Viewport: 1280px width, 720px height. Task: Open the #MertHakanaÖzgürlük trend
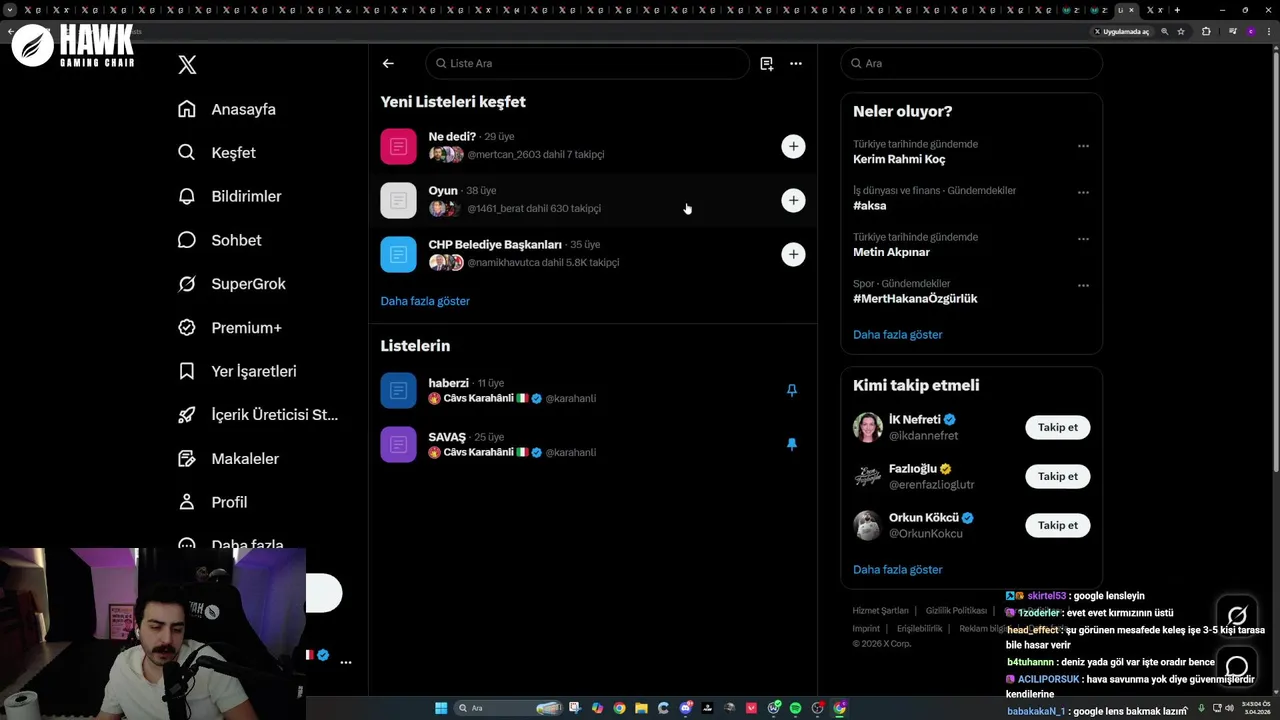(915, 298)
